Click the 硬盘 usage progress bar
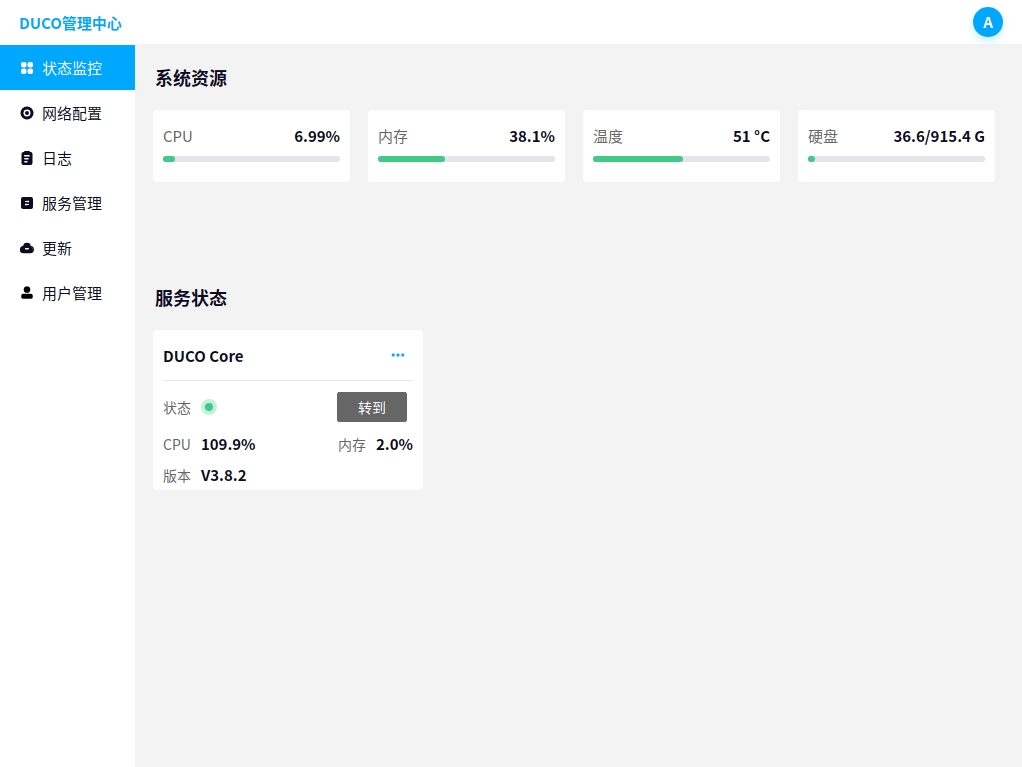 pyautogui.click(x=896, y=159)
